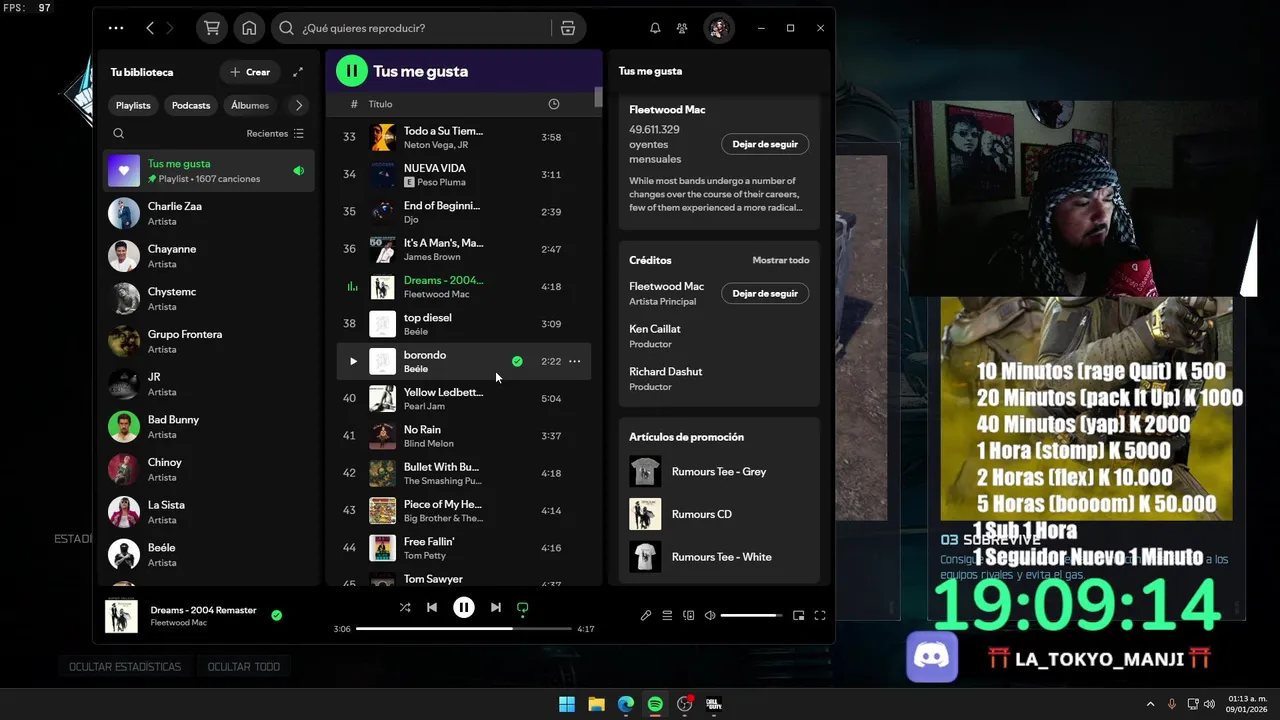
Task: Pause playback in the bottom player
Action: tap(464, 607)
